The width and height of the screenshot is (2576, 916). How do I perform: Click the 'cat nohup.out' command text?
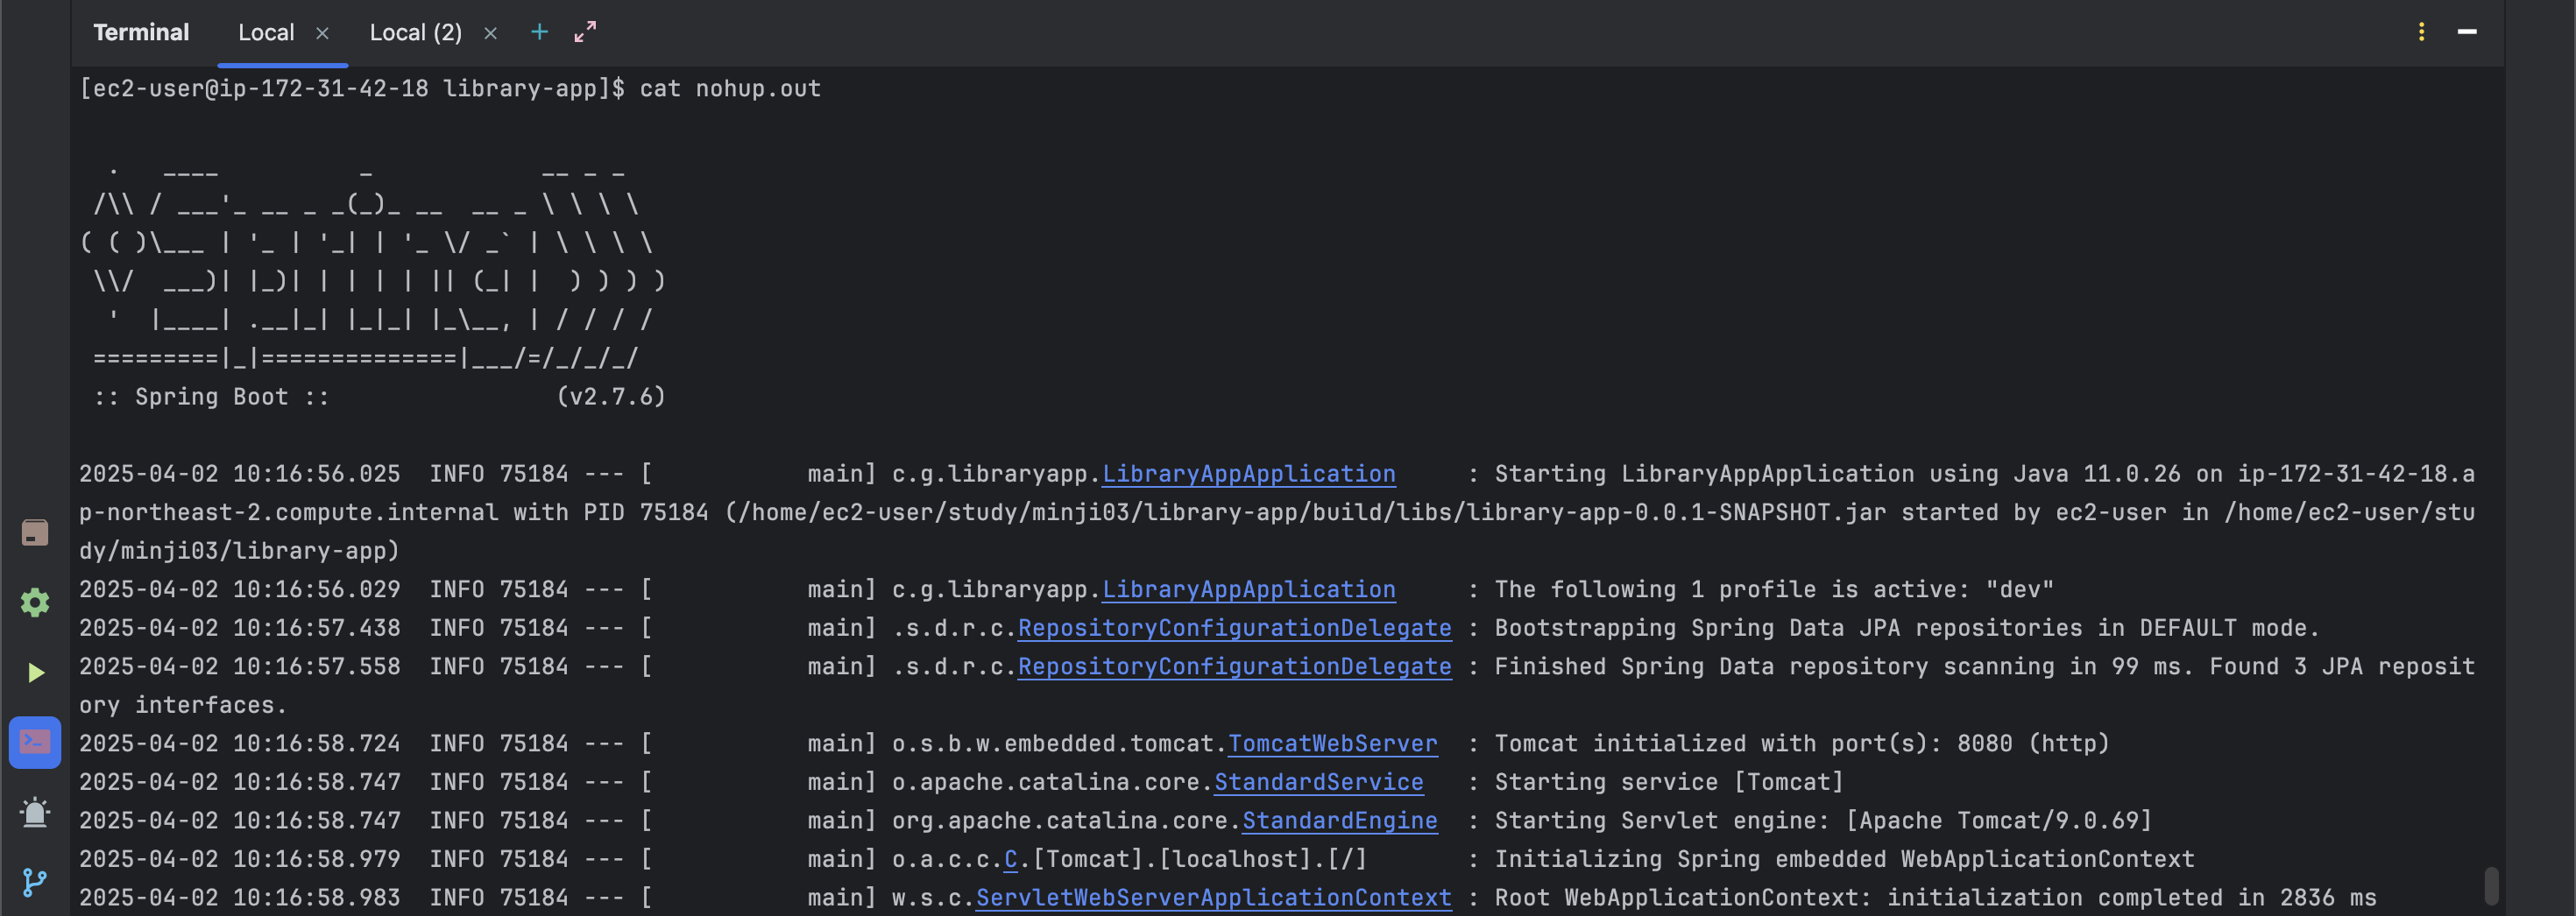coord(730,89)
